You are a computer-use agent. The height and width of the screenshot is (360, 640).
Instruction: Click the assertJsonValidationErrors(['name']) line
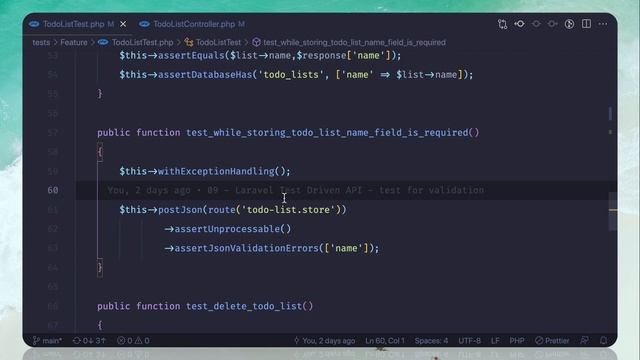(271, 248)
